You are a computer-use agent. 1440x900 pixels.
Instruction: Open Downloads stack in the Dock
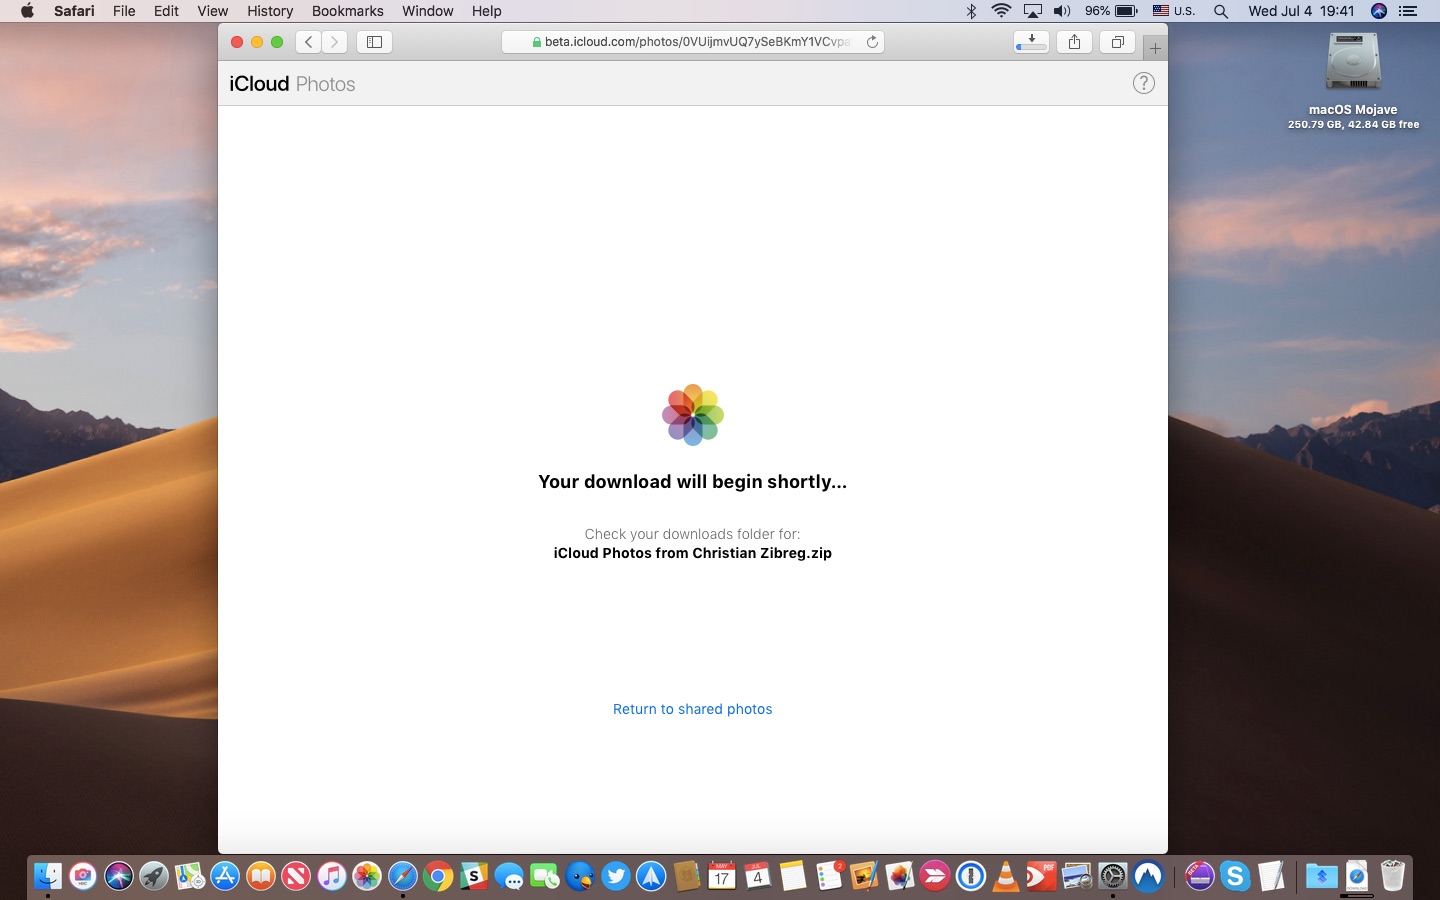tap(1357, 876)
